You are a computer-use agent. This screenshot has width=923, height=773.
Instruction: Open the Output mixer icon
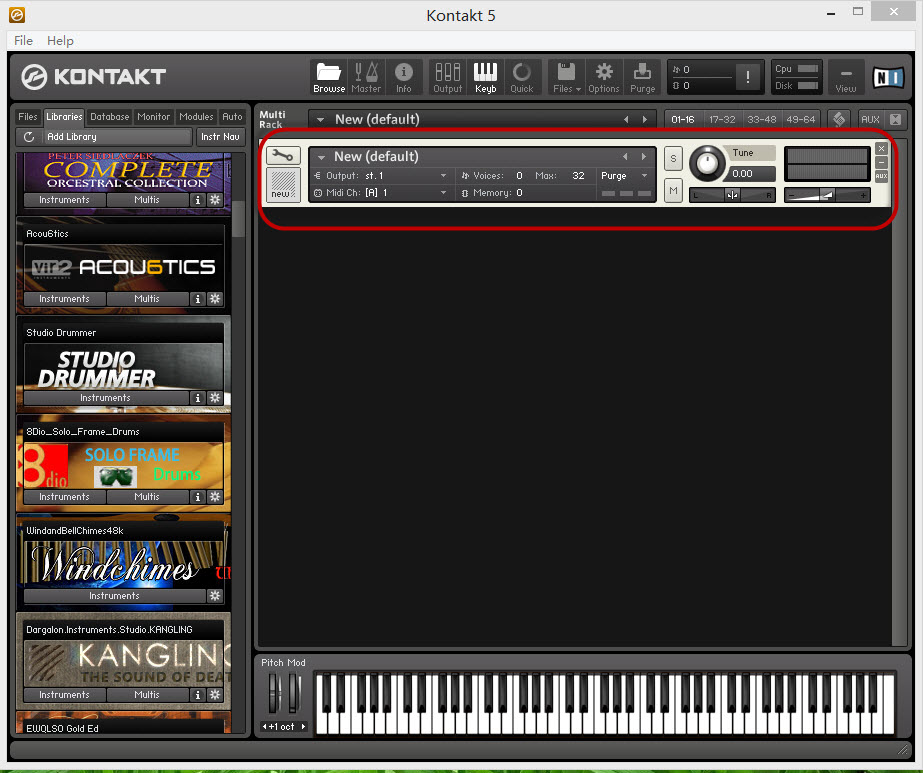447,77
